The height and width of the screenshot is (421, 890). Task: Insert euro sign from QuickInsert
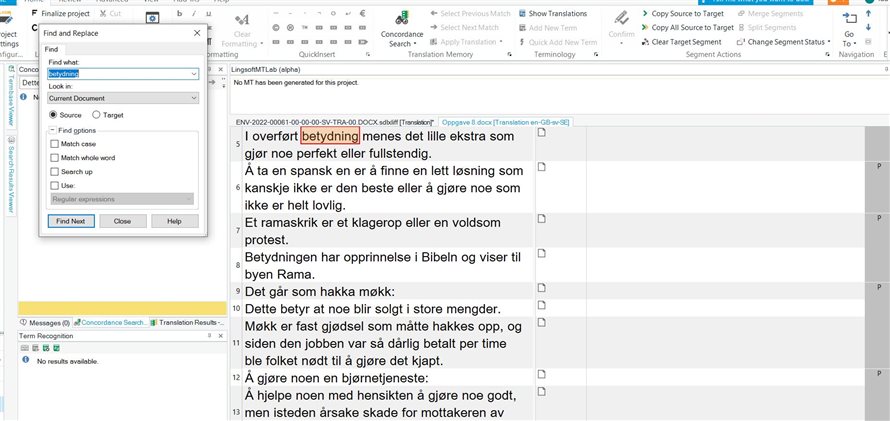[x=363, y=13]
